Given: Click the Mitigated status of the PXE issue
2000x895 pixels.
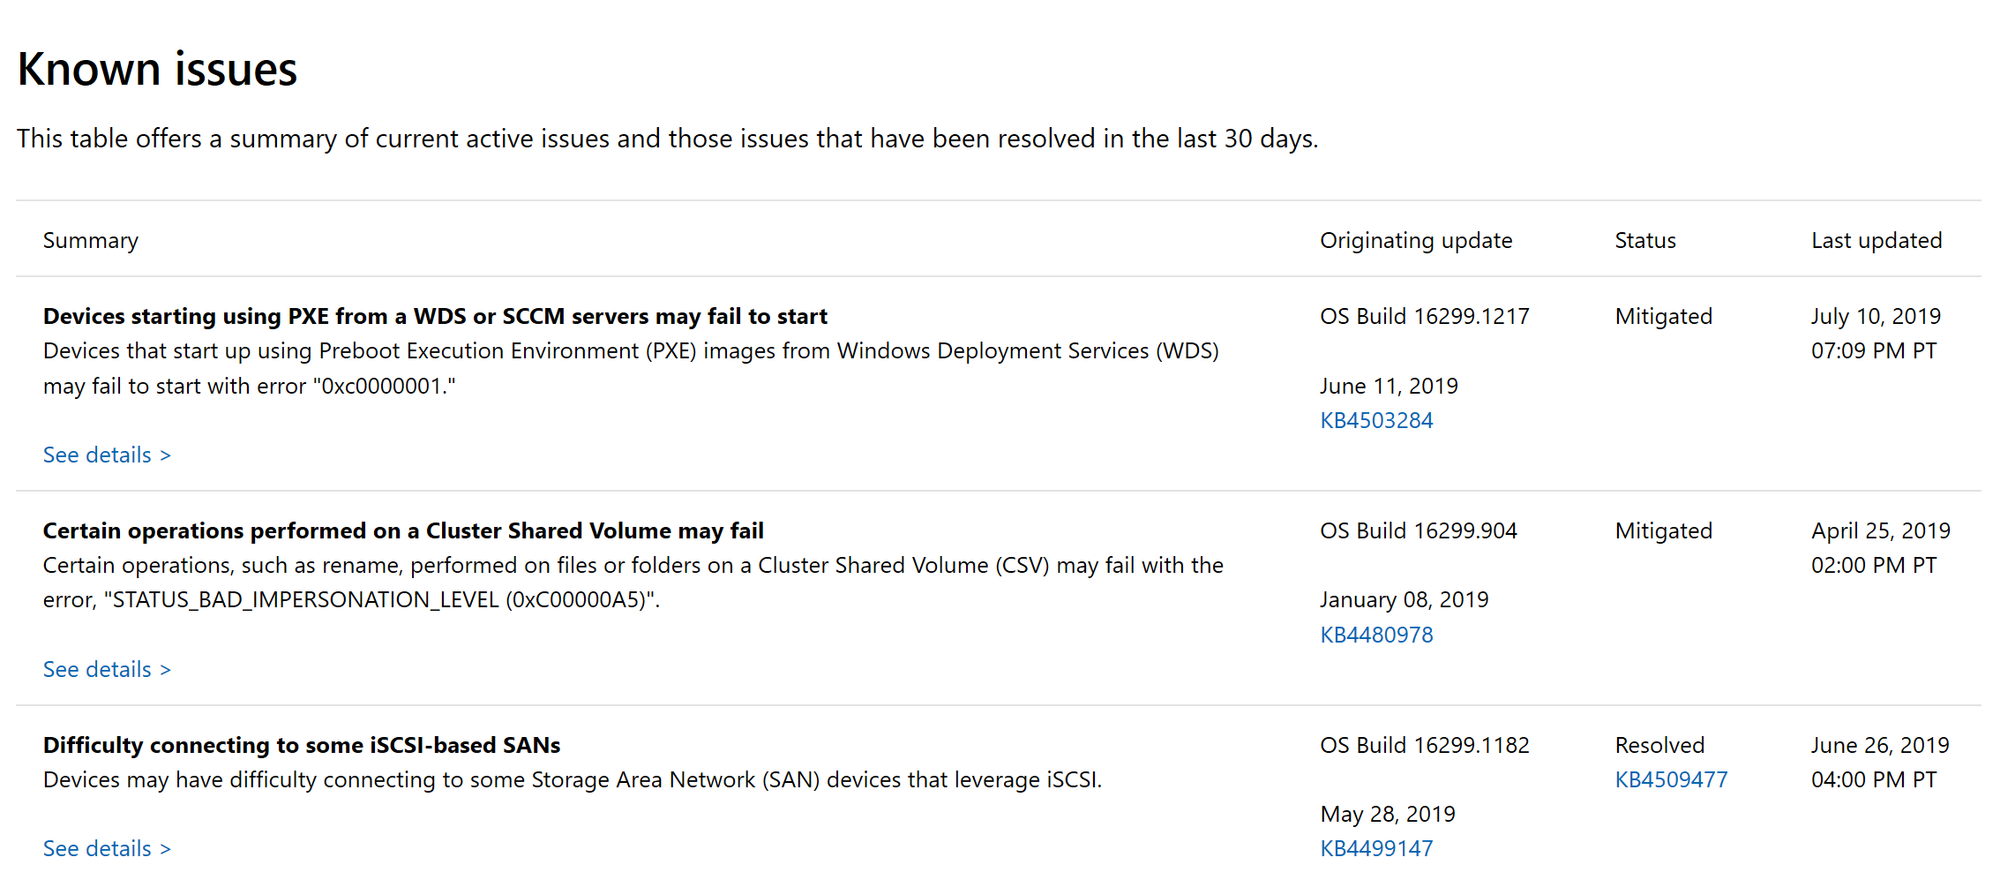Looking at the screenshot, I should click(1663, 316).
